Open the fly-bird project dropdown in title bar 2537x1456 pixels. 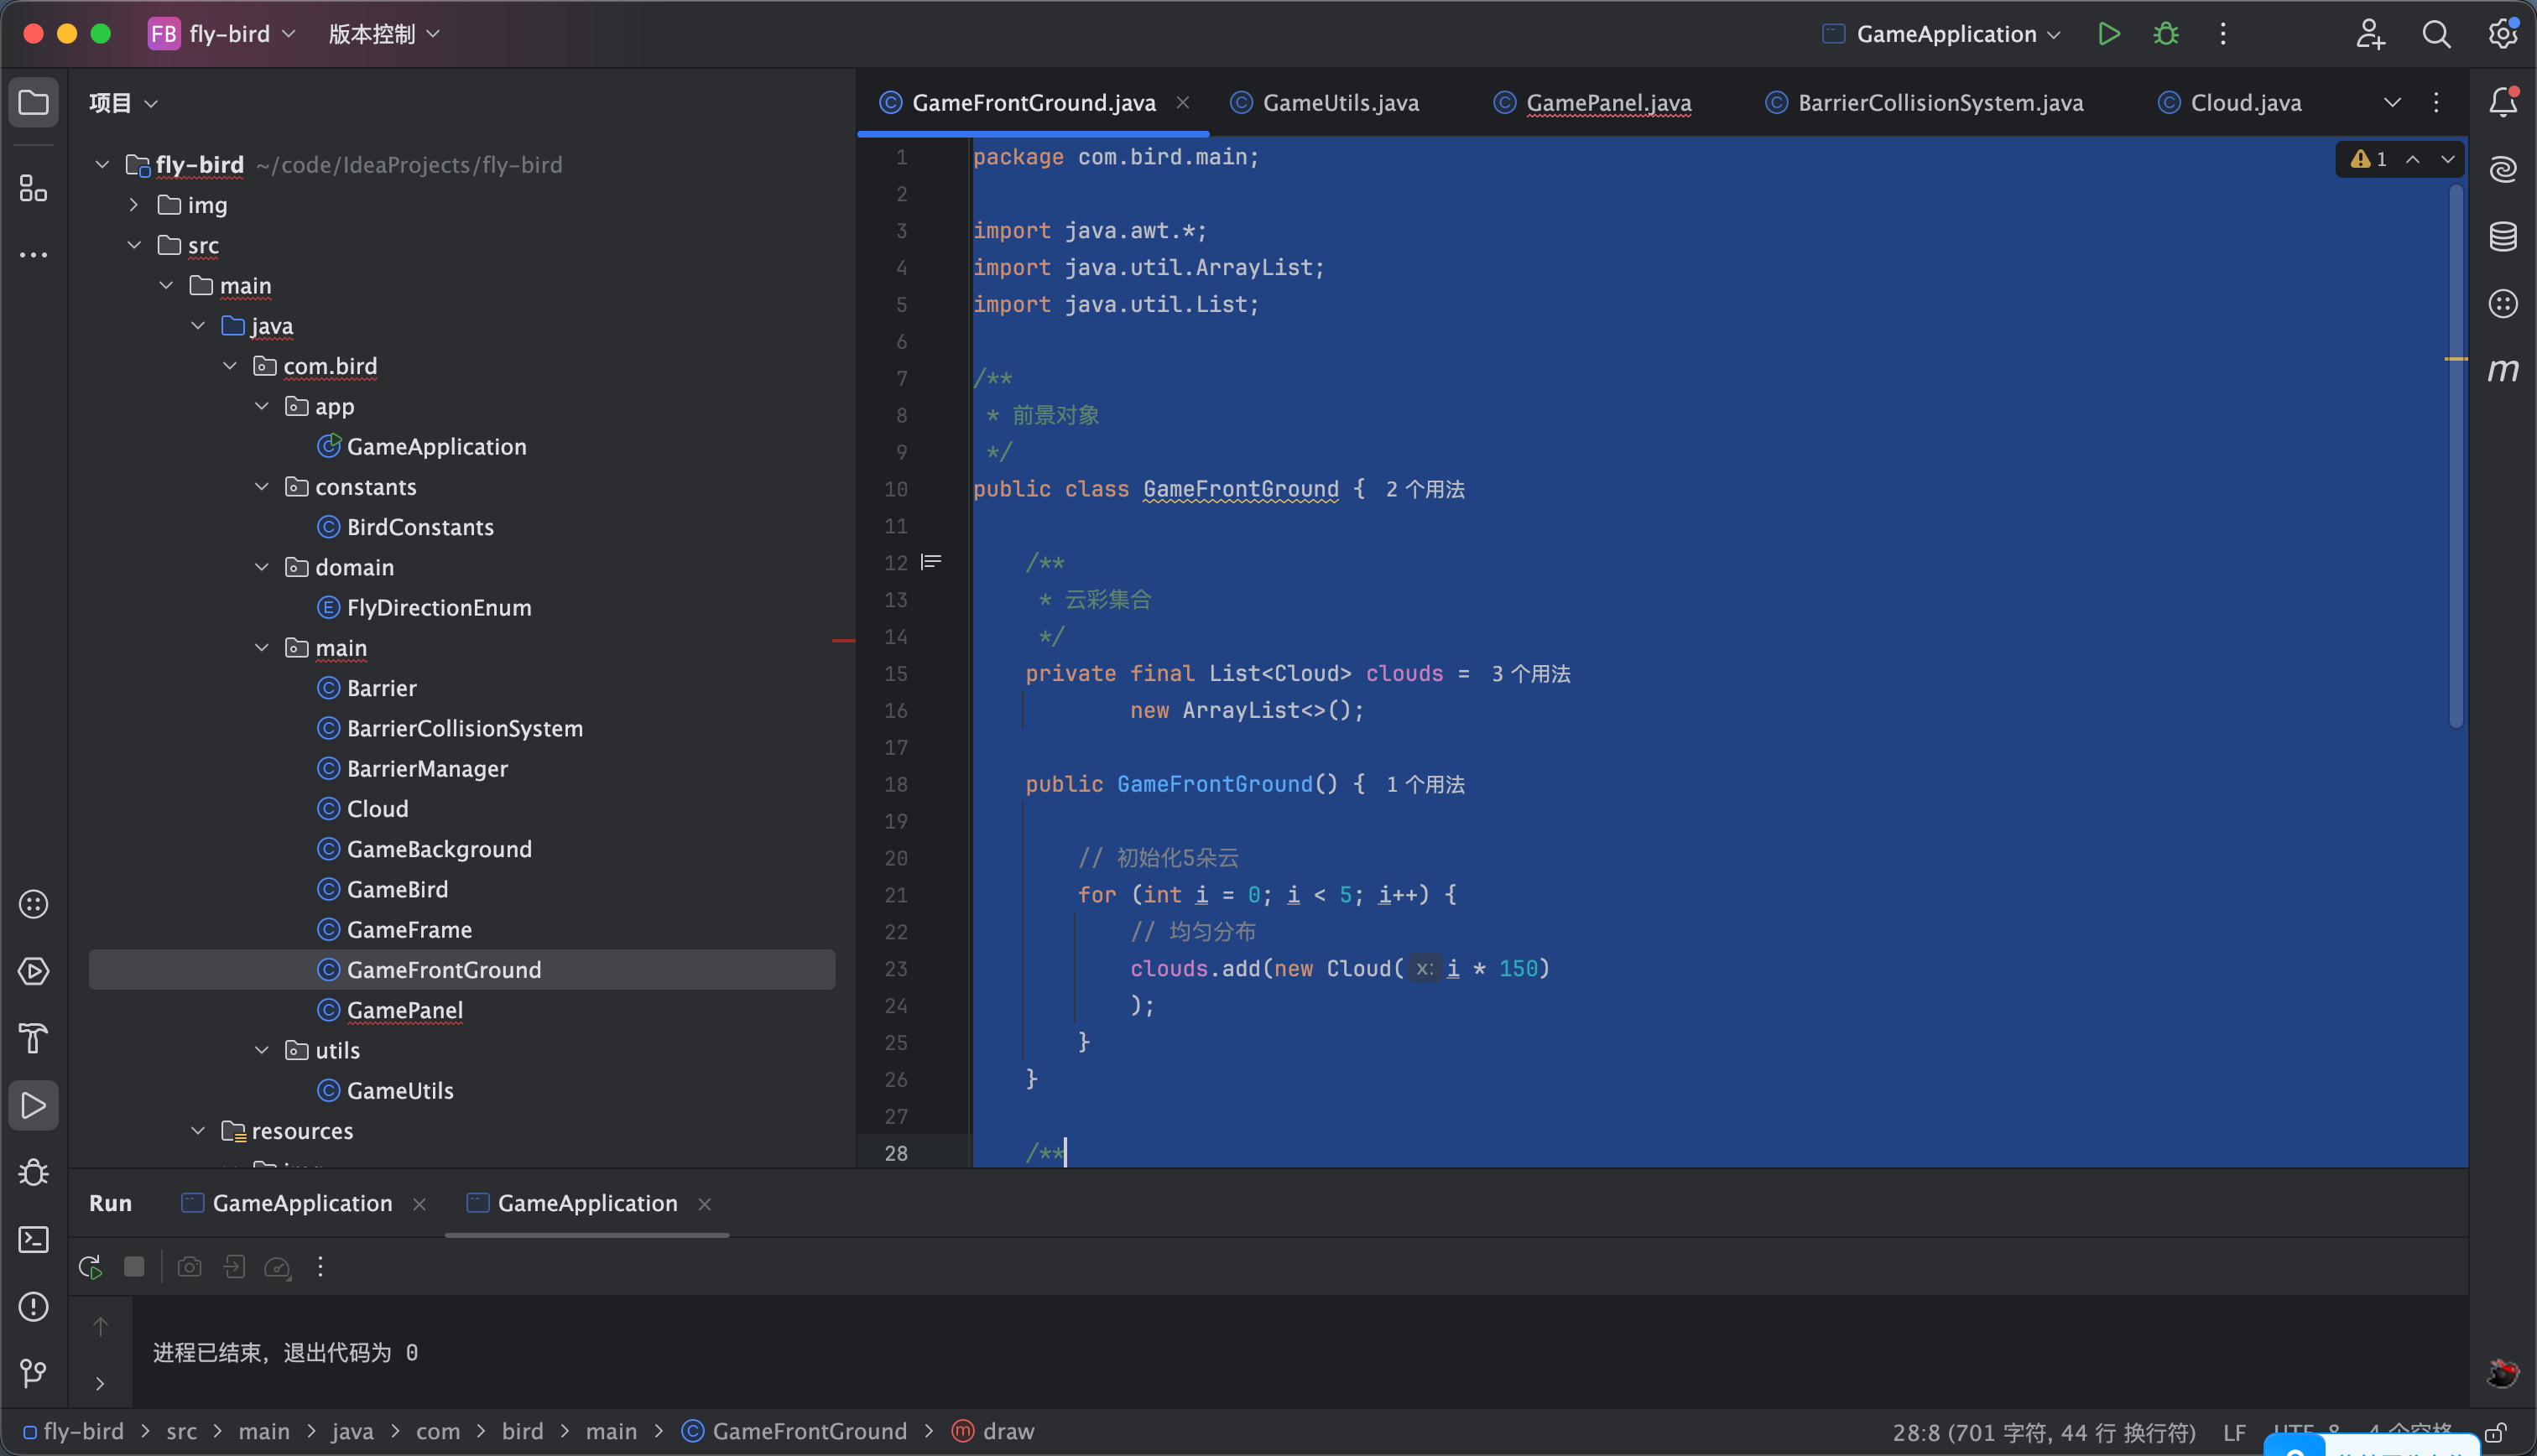click(x=222, y=34)
